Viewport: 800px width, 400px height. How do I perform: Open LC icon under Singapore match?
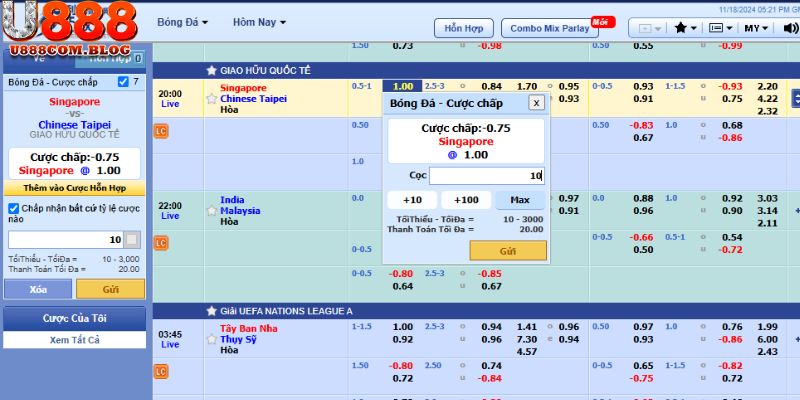tap(161, 132)
